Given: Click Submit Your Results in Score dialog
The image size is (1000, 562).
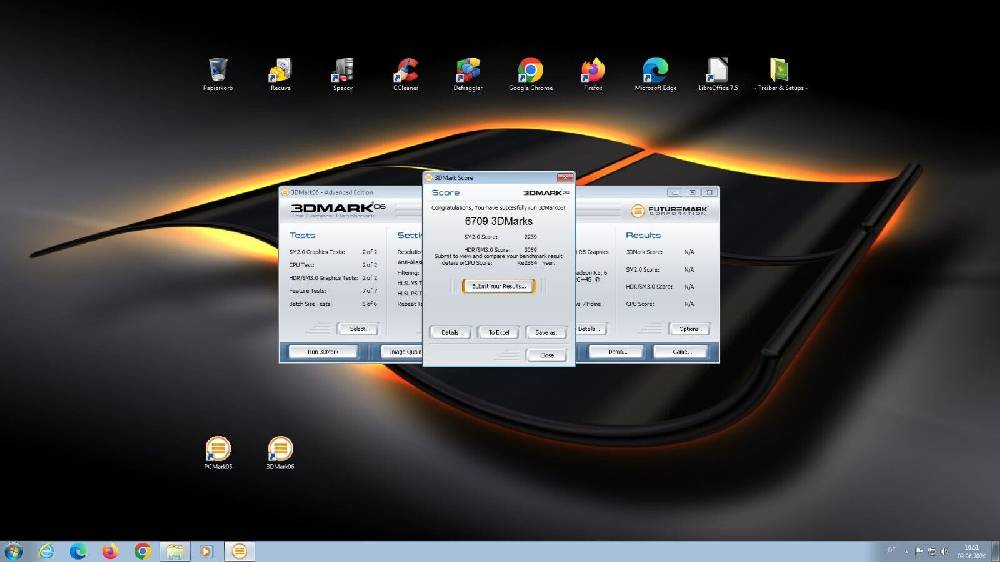Looking at the screenshot, I should pyautogui.click(x=499, y=286).
